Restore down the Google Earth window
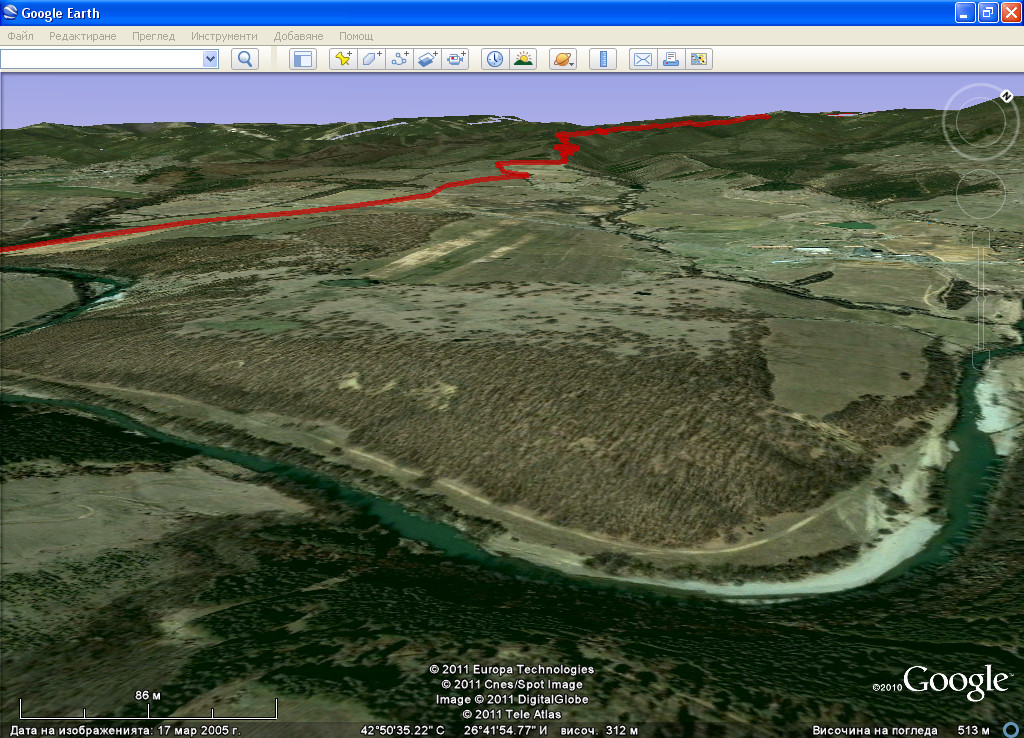 pyautogui.click(x=988, y=12)
